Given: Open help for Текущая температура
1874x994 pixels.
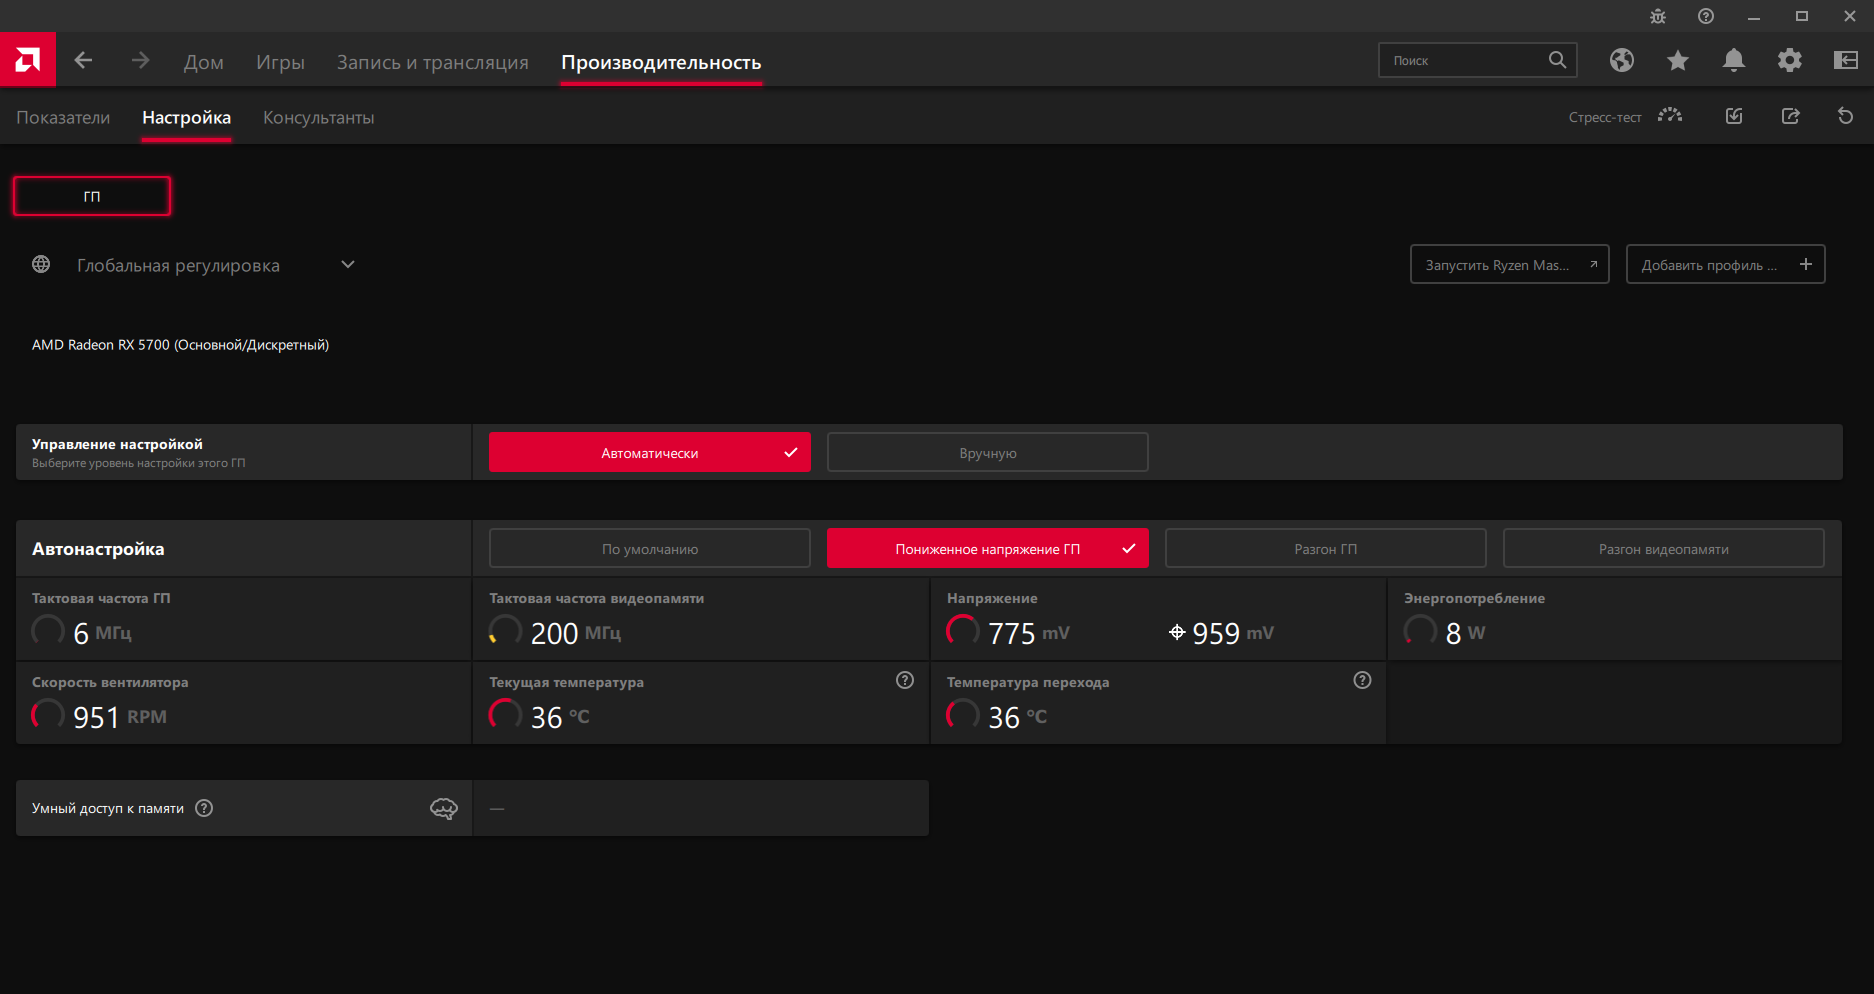Looking at the screenshot, I should pos(905,680).
